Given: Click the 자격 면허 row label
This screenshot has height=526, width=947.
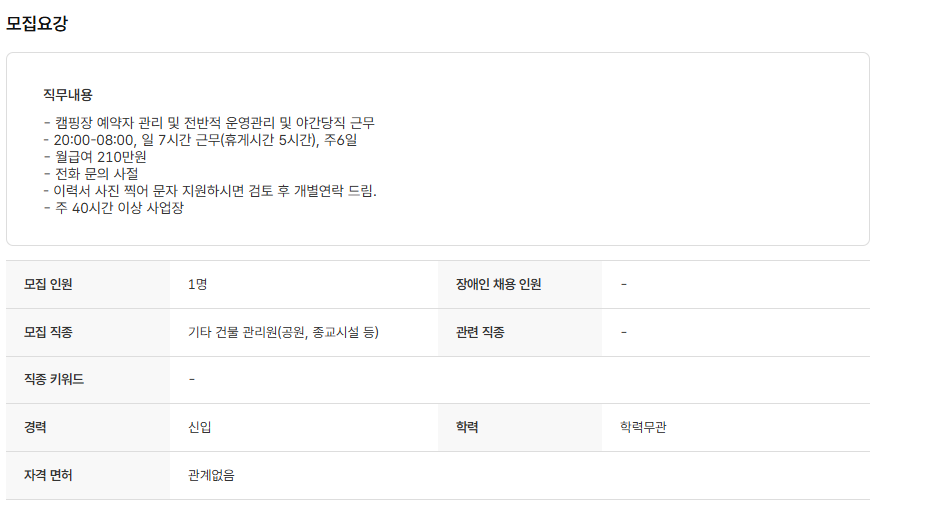Looking at the screenshot, I should click(48, 475).
